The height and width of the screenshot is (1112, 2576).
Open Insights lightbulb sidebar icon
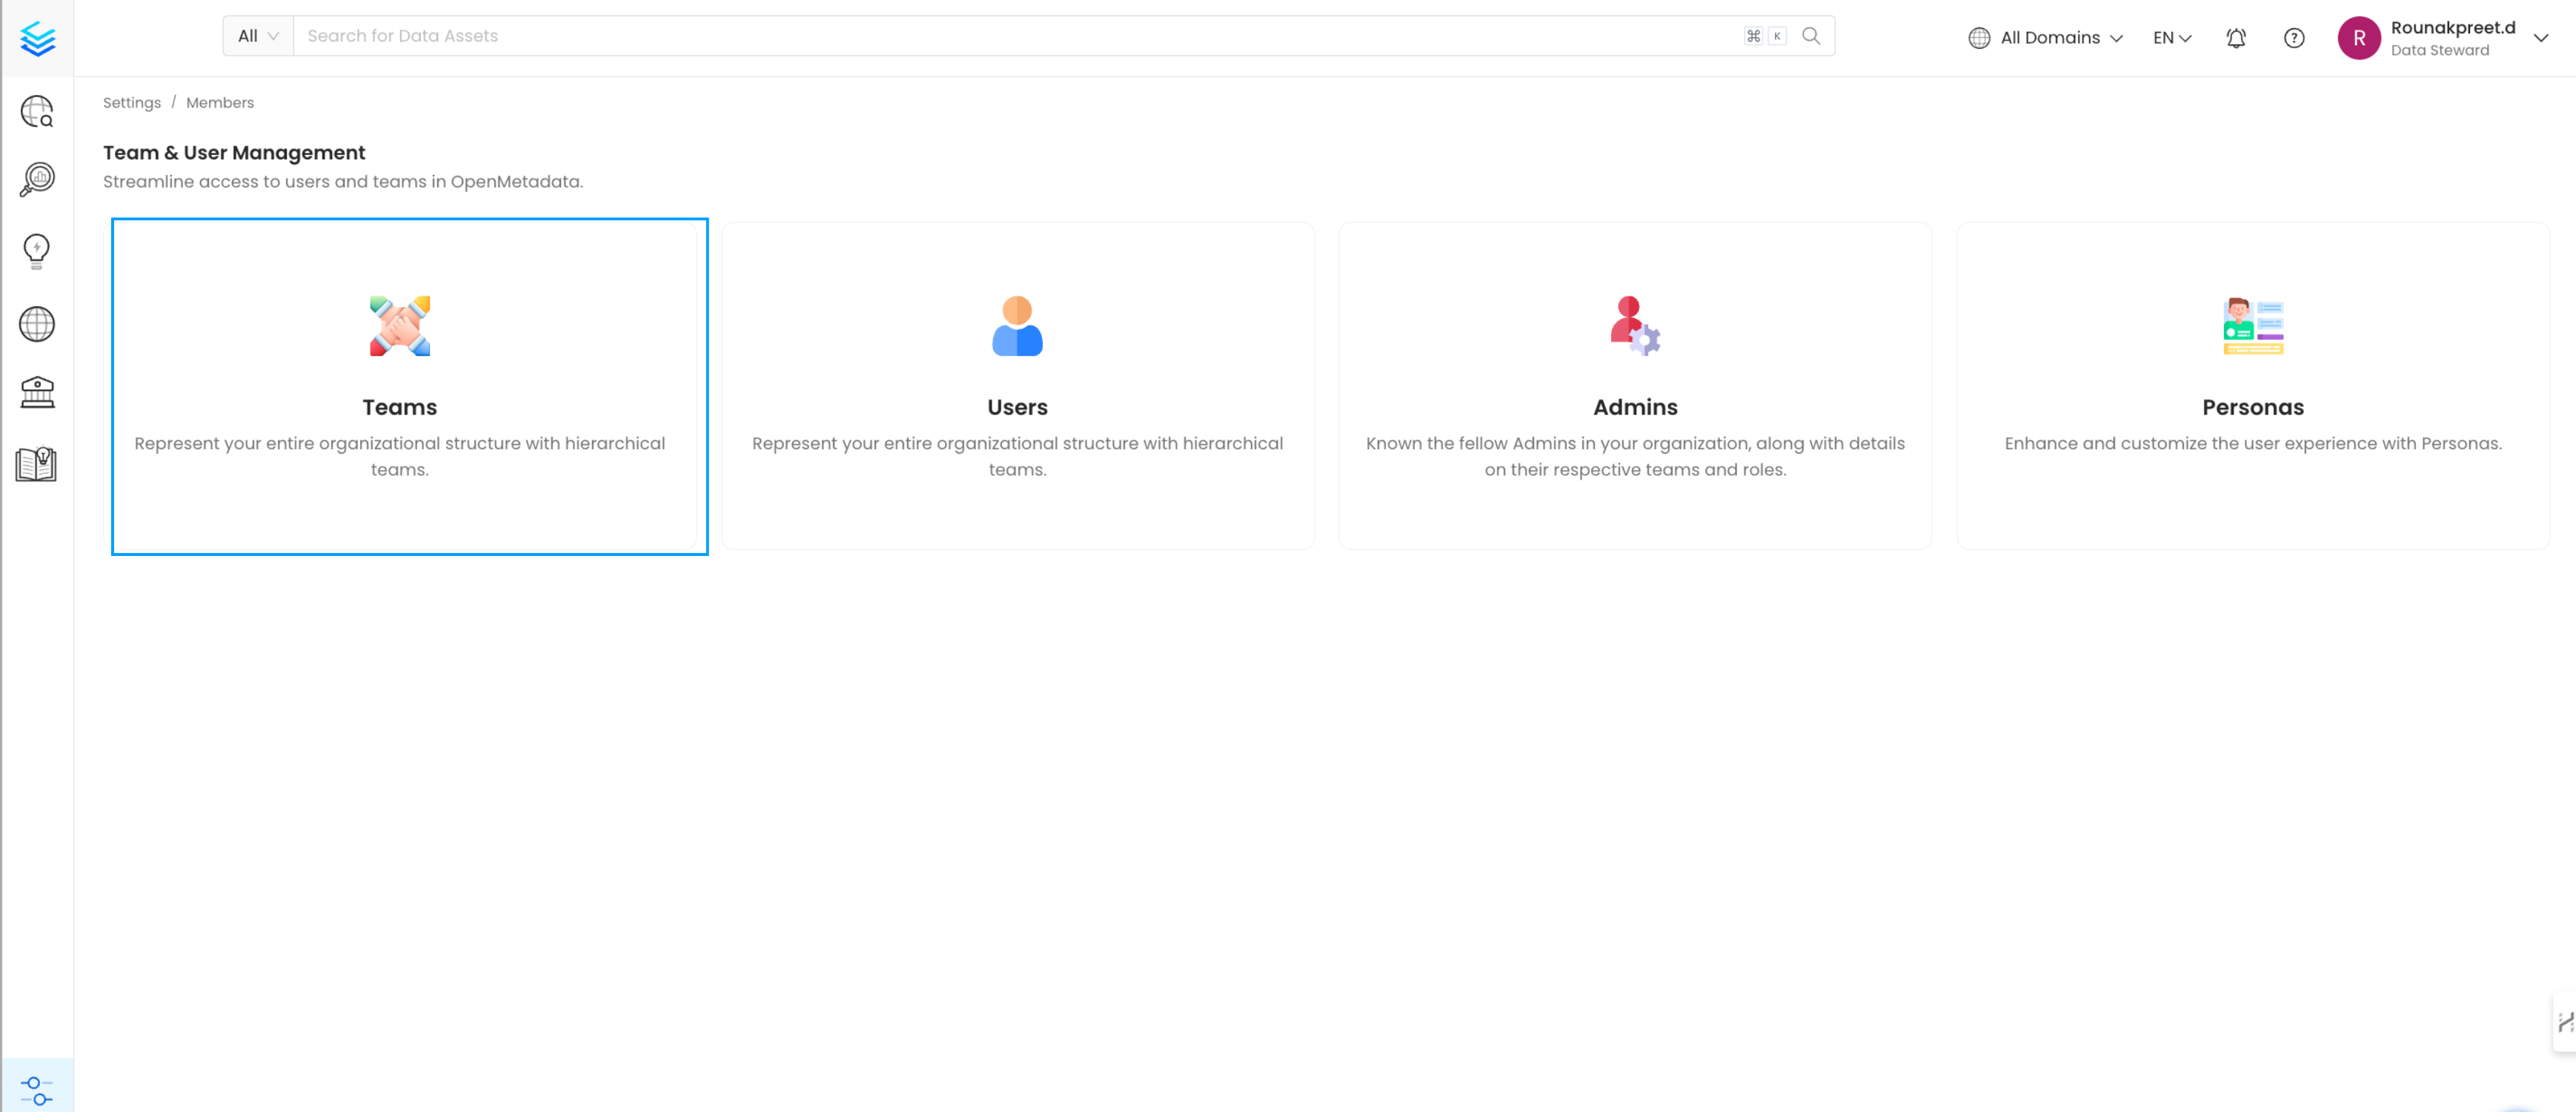tap(37, 251)
